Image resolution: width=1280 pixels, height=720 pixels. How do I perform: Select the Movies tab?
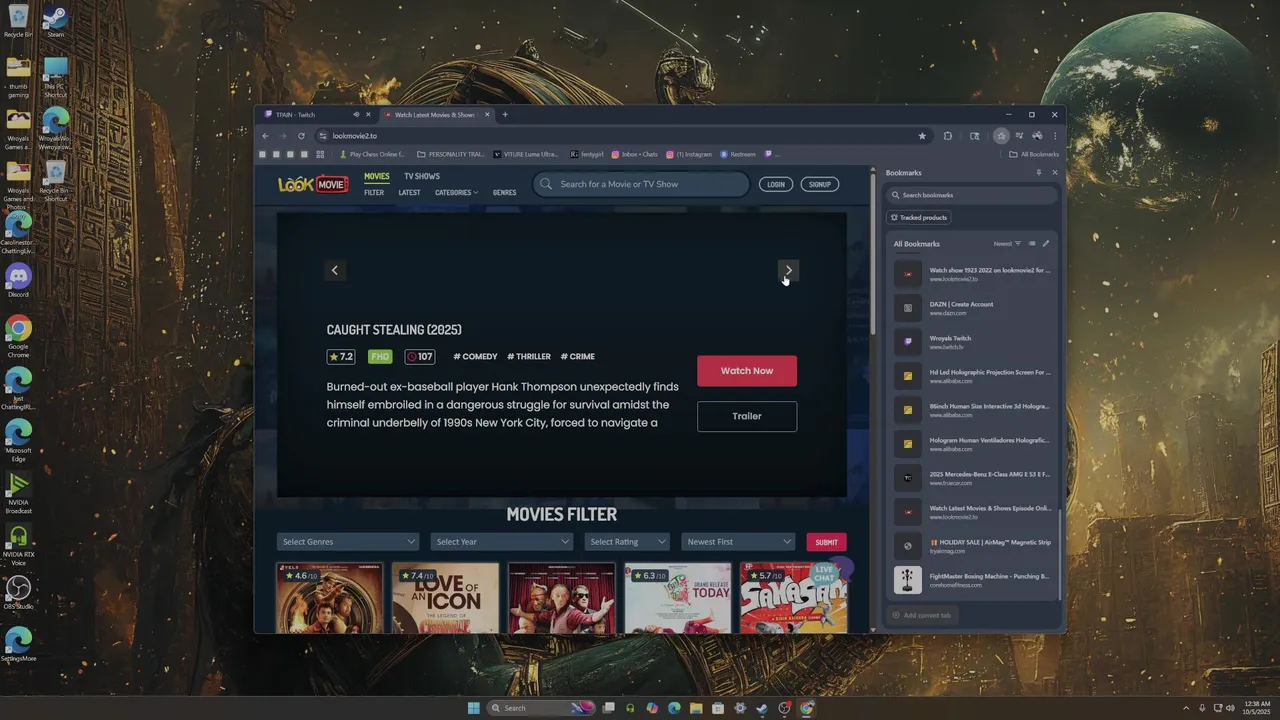[377, 176]
